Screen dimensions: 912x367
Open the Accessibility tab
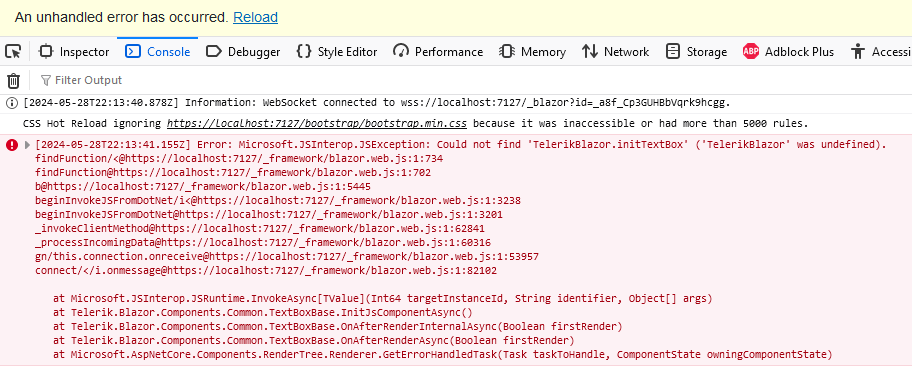click(x=880, y=52)
